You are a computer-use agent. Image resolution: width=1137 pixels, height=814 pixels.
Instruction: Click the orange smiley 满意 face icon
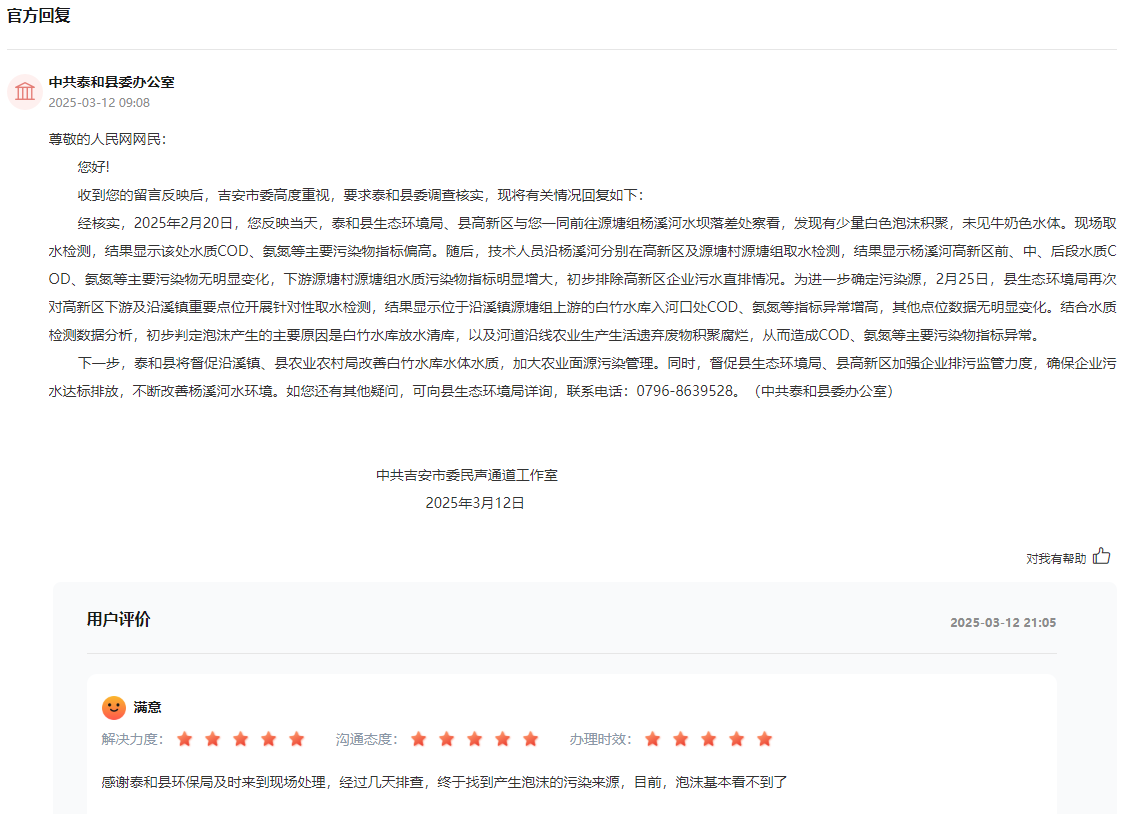click(114, 707)
